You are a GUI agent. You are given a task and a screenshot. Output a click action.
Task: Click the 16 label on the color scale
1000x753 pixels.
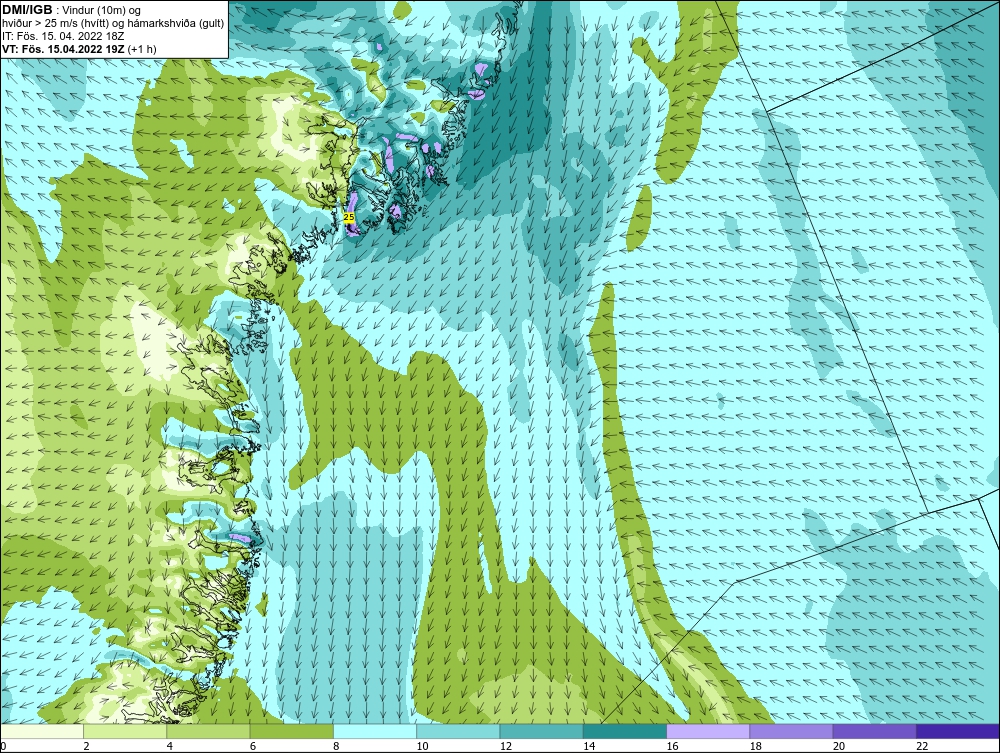click(672, 747)
